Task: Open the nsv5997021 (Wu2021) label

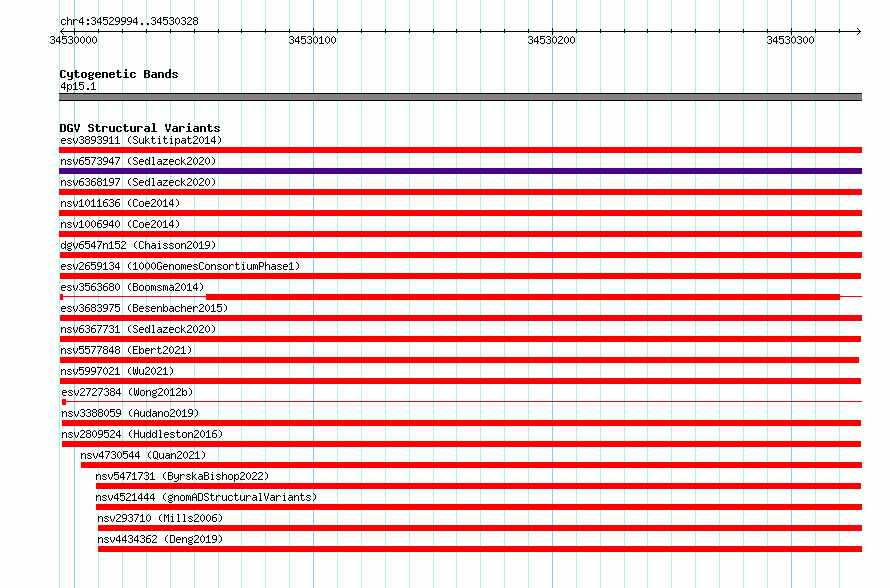Action: click(x=117, y=371)
